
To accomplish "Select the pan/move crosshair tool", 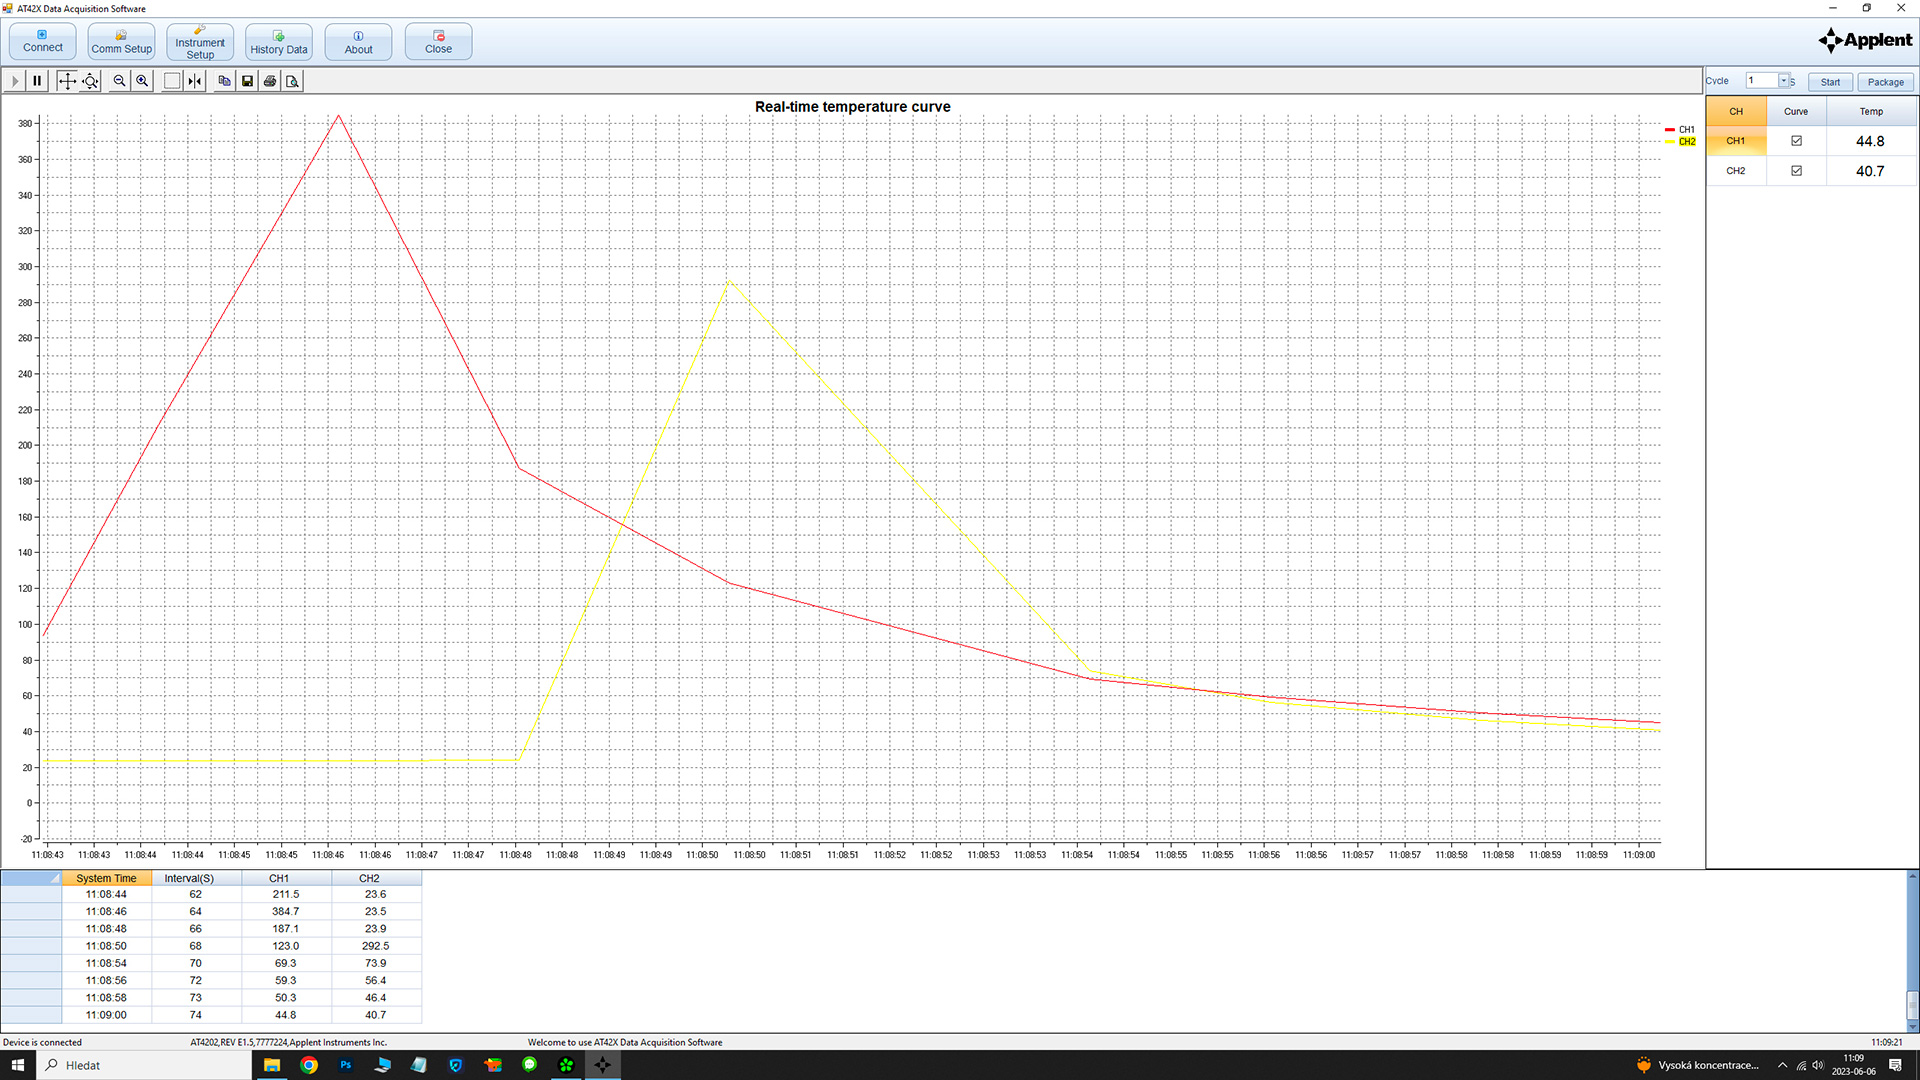I will tap(66, 81).
